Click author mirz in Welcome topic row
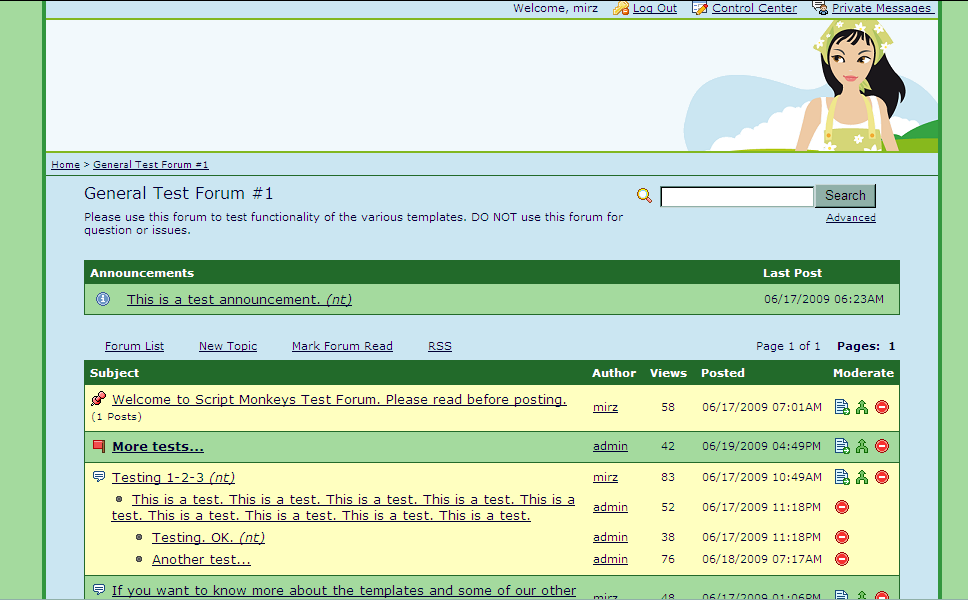 [x=605, y=407]
